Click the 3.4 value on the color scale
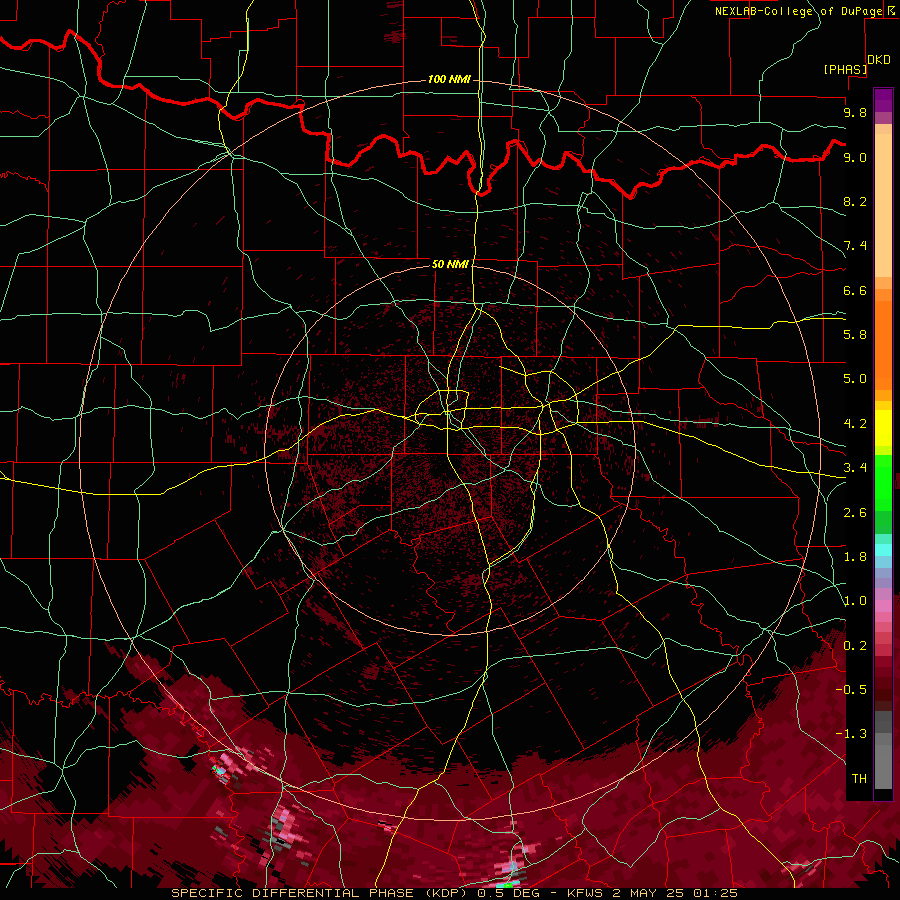Screen dimensions: 900x900 click(x=855, y=468)
